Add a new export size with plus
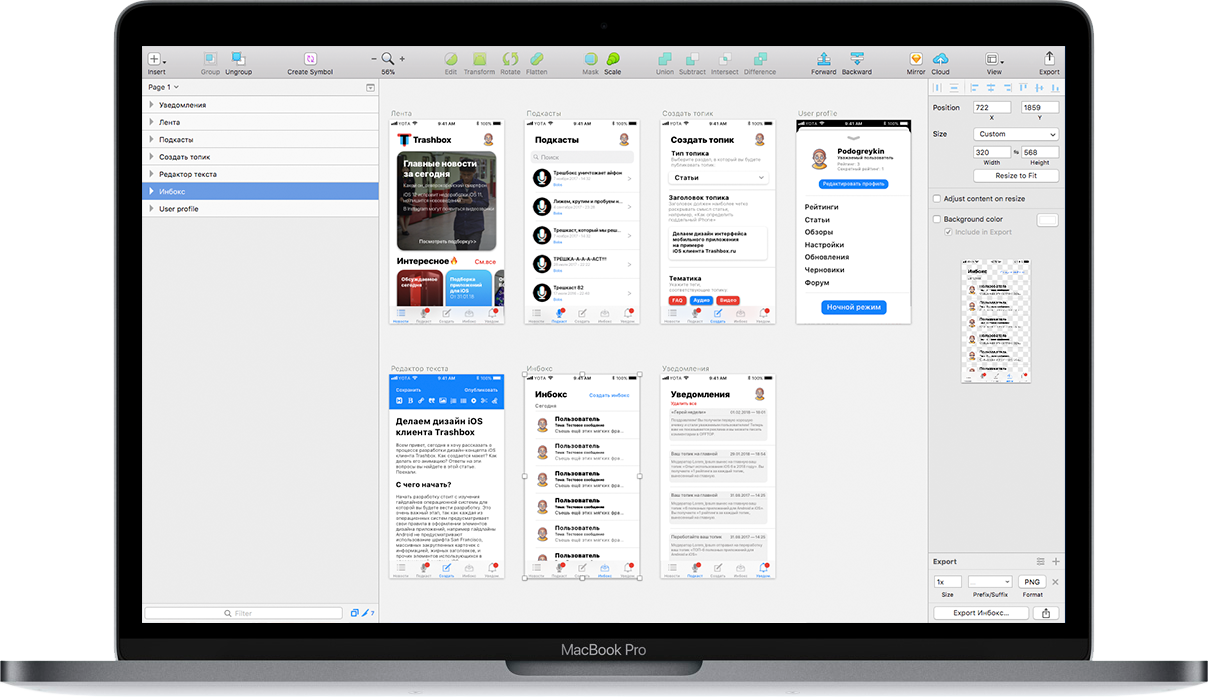The image size is (1208, 697). coord(1055,562)
